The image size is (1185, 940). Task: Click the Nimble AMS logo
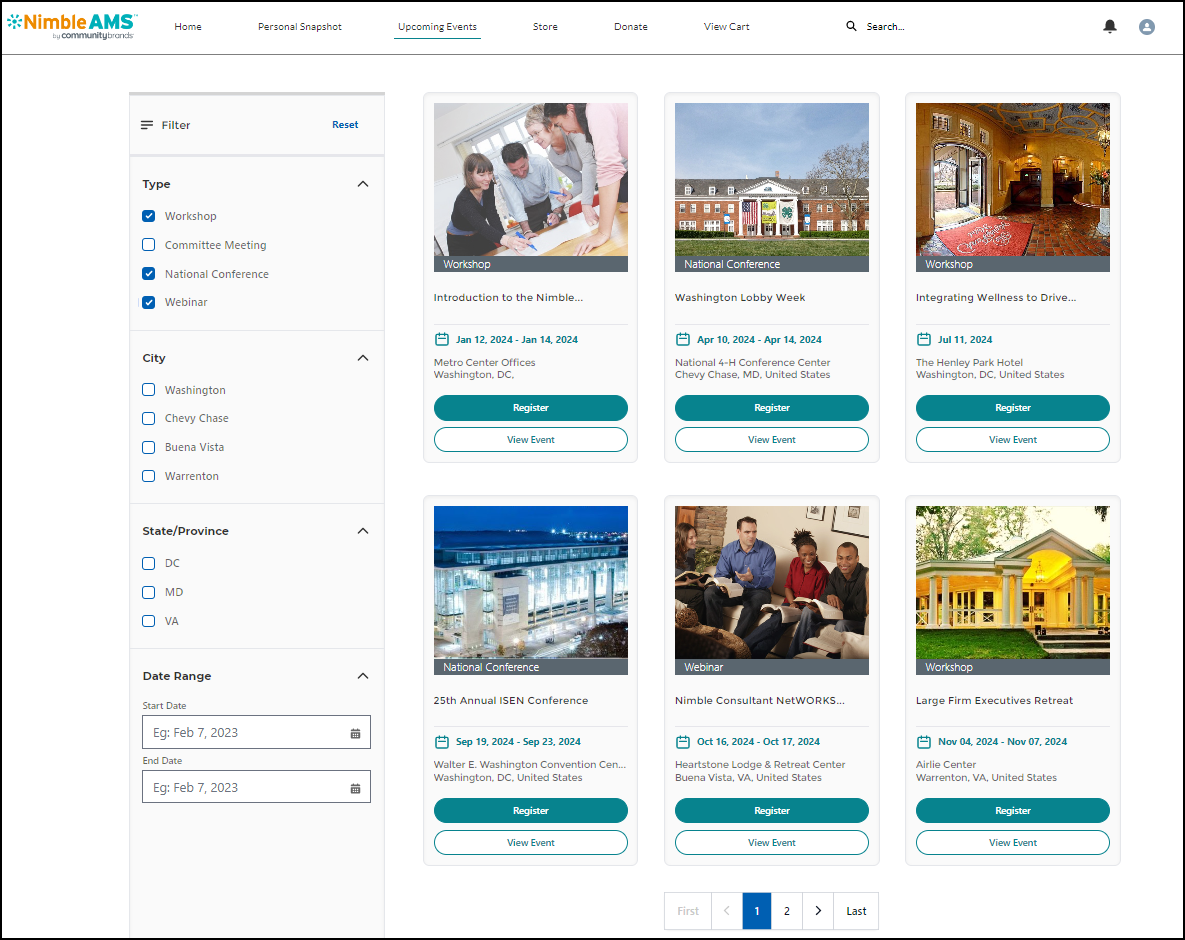coord(71,26)
